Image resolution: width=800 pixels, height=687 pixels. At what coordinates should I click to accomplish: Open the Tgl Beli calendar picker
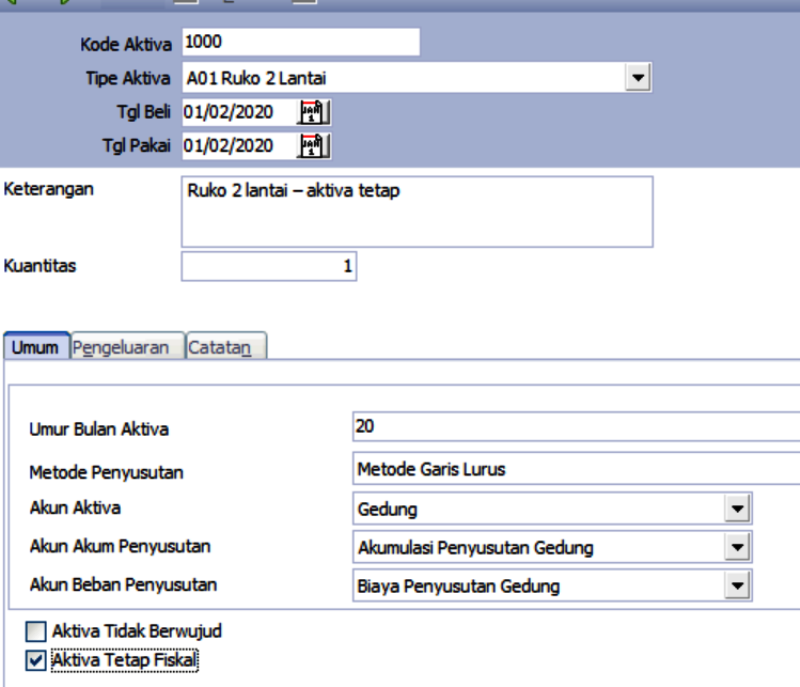pos(314,112)
